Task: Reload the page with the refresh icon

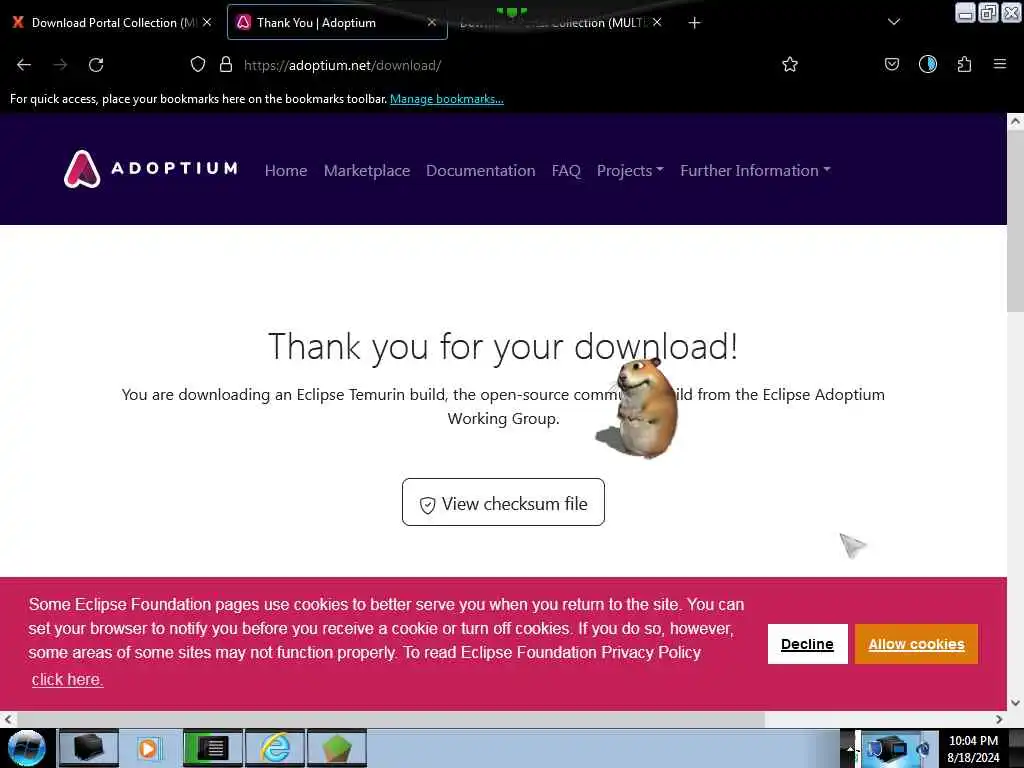Action: click(x=96, y=65)
